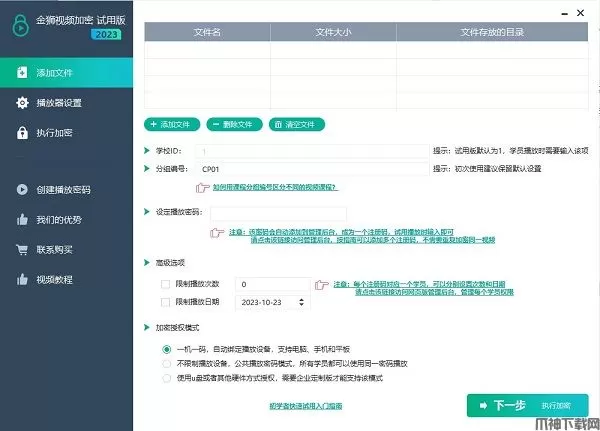Click the date spinner arrows for 2023-10-23
The width and height of the screenshot is (600, 431).
(302, 302)
